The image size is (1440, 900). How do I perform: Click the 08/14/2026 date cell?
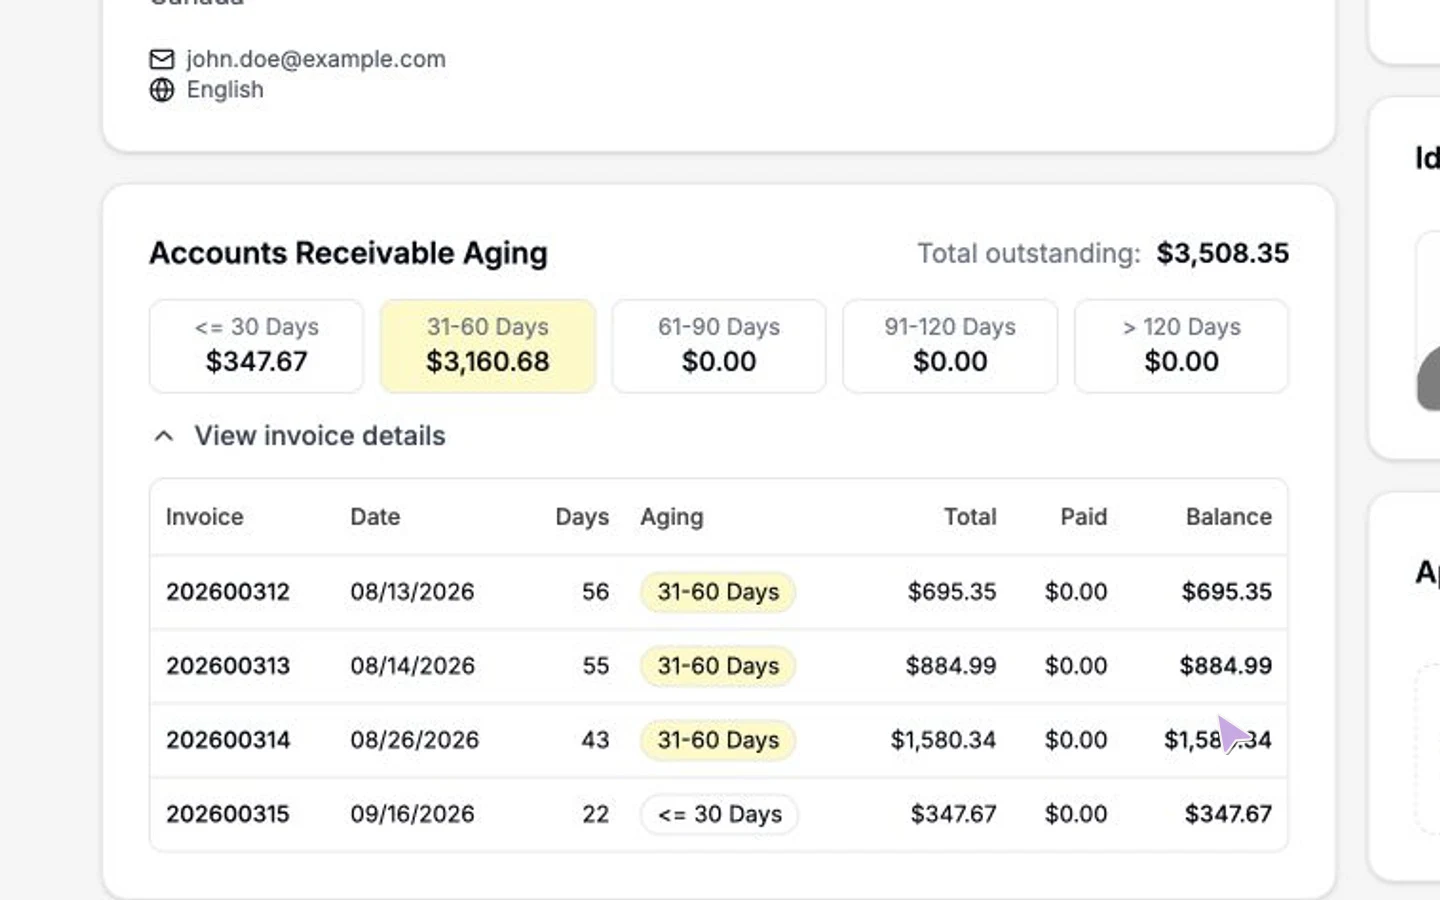412,666
